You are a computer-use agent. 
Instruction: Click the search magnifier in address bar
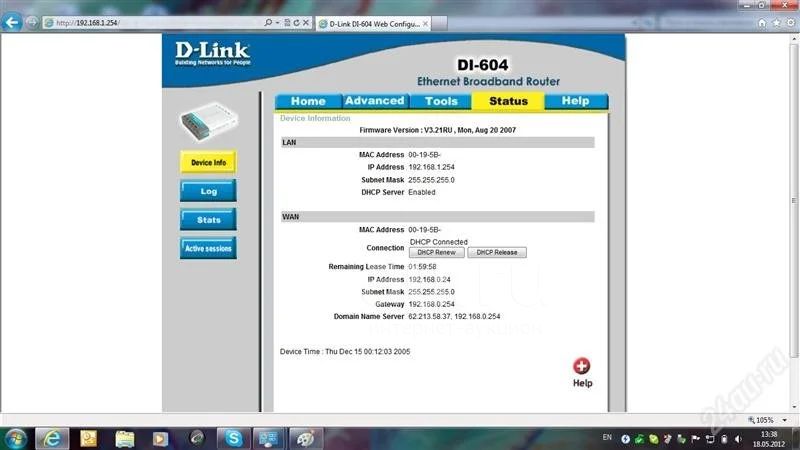pos(268,22)
